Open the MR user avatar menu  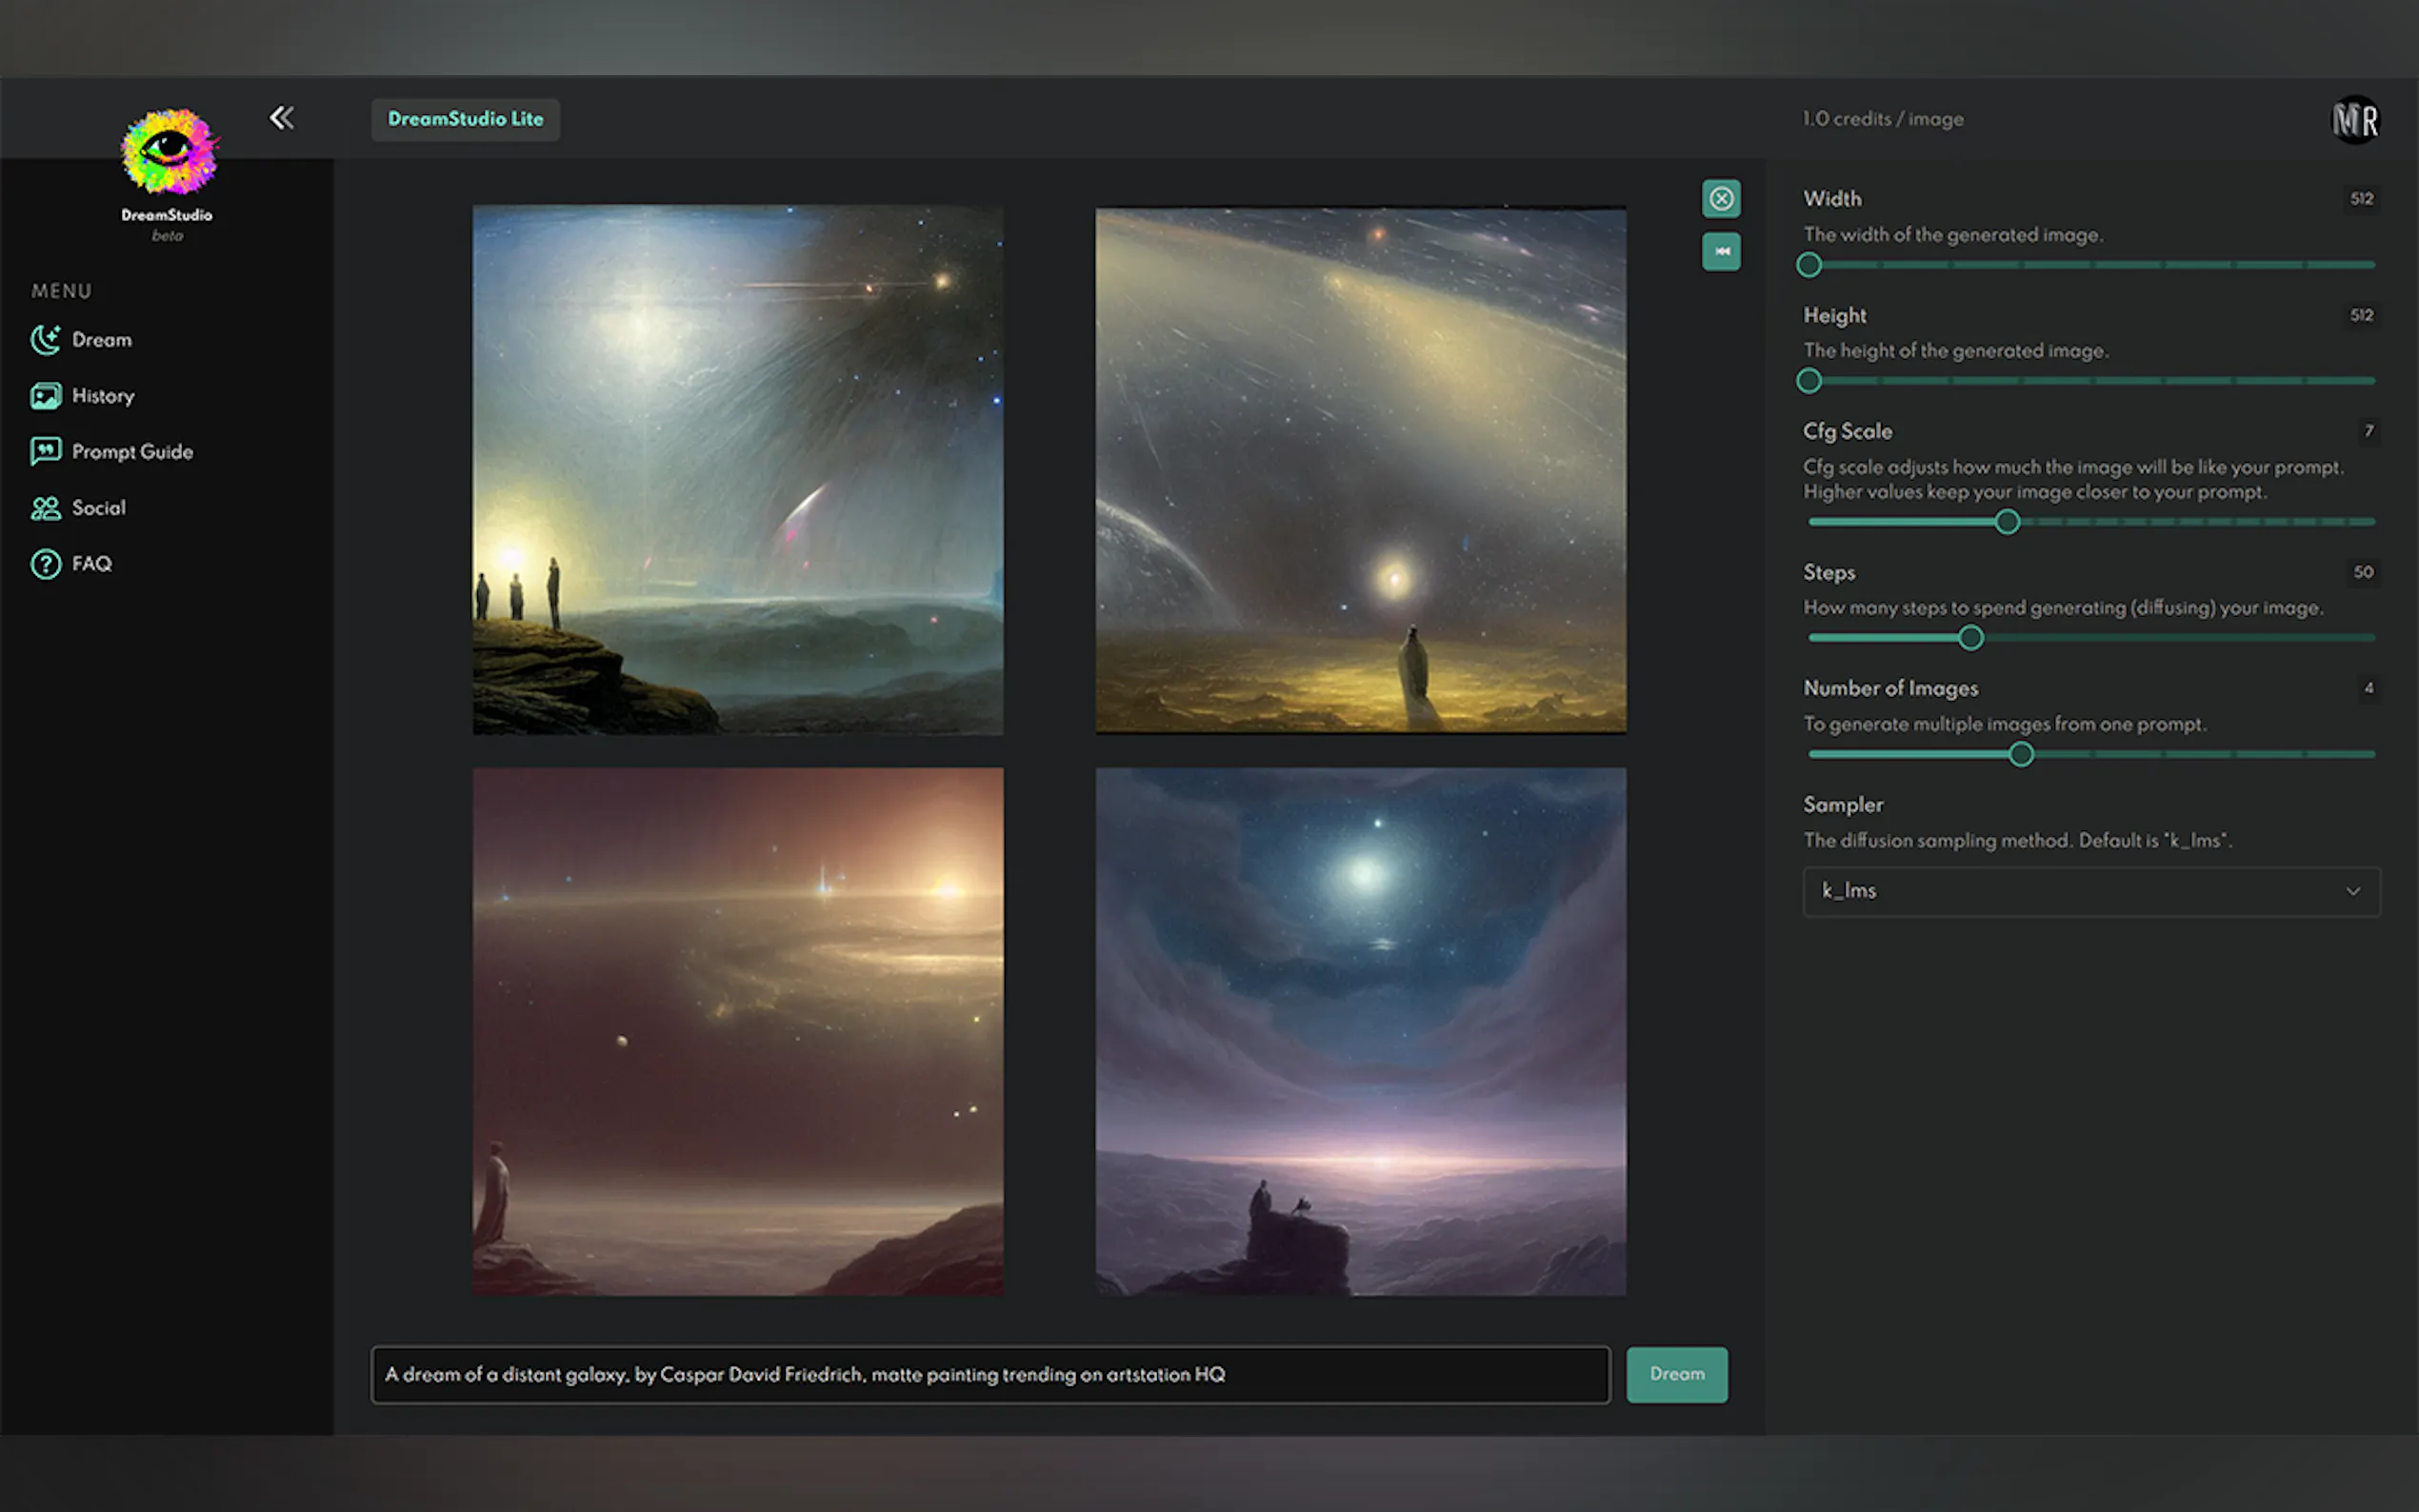pyautogui.click(x=2355, y=120)
